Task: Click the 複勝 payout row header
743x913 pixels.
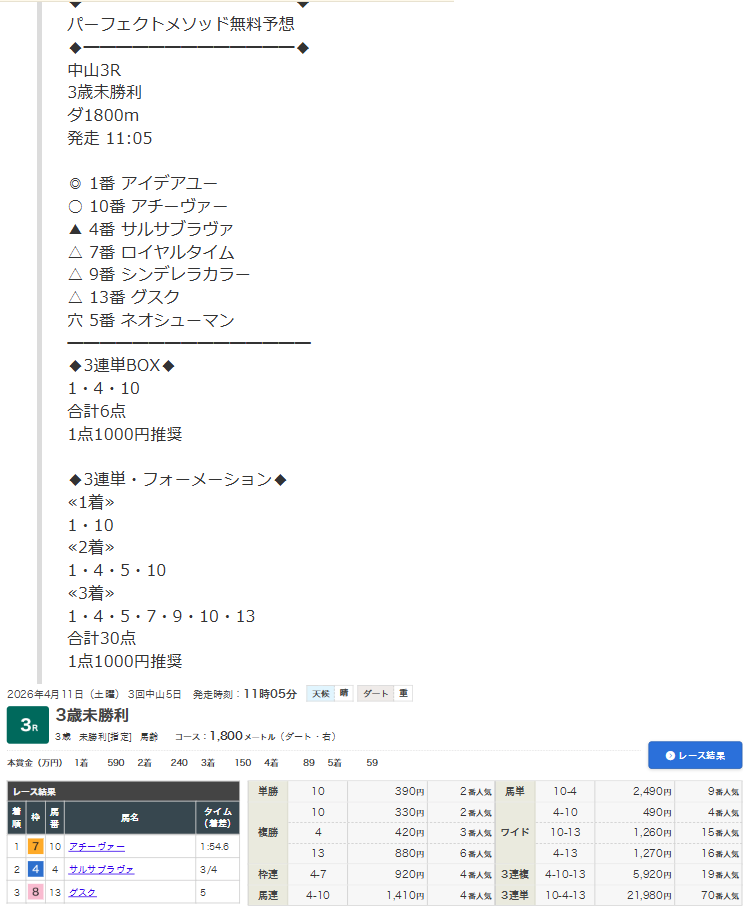Action: coord(268,830)
